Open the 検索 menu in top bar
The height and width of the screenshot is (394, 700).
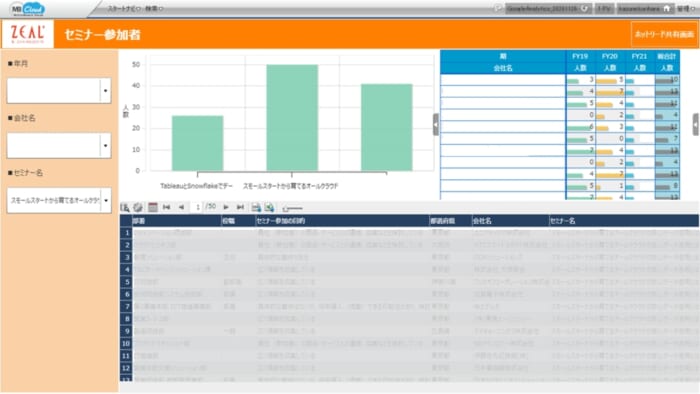coord(154,8)
